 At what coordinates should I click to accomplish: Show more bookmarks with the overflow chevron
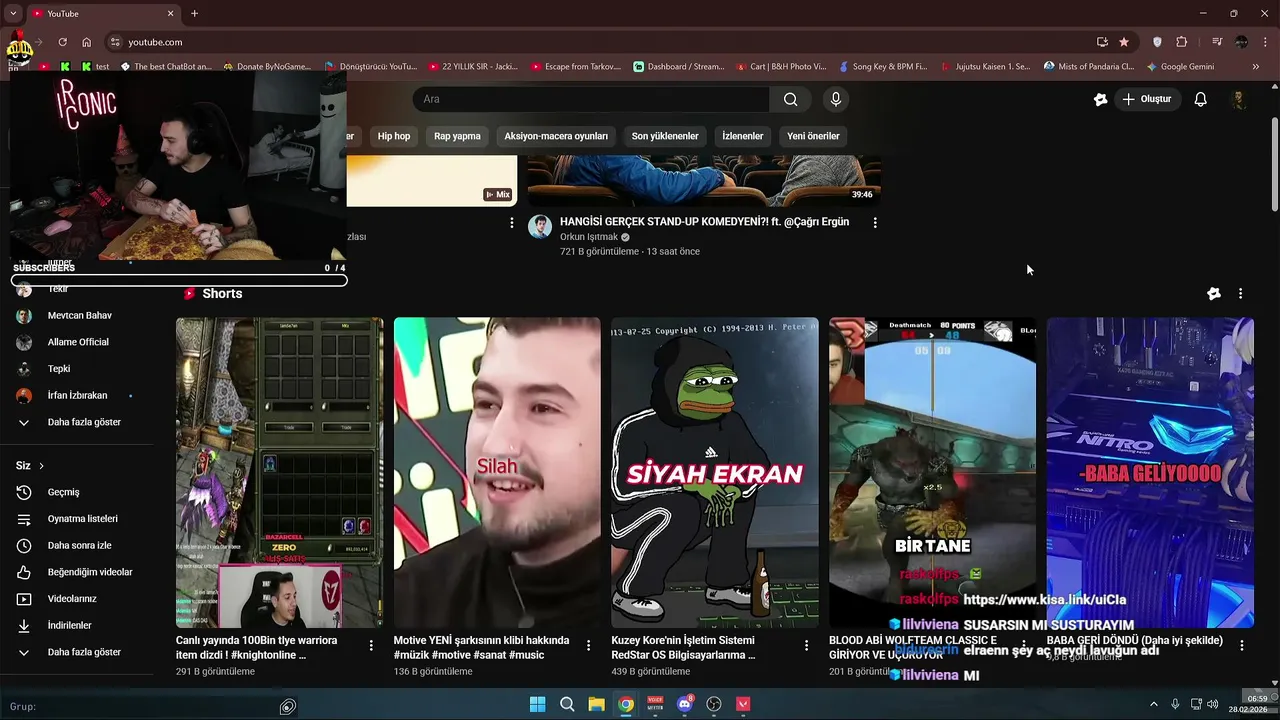pyautogui.click(x=1256, y=67)
